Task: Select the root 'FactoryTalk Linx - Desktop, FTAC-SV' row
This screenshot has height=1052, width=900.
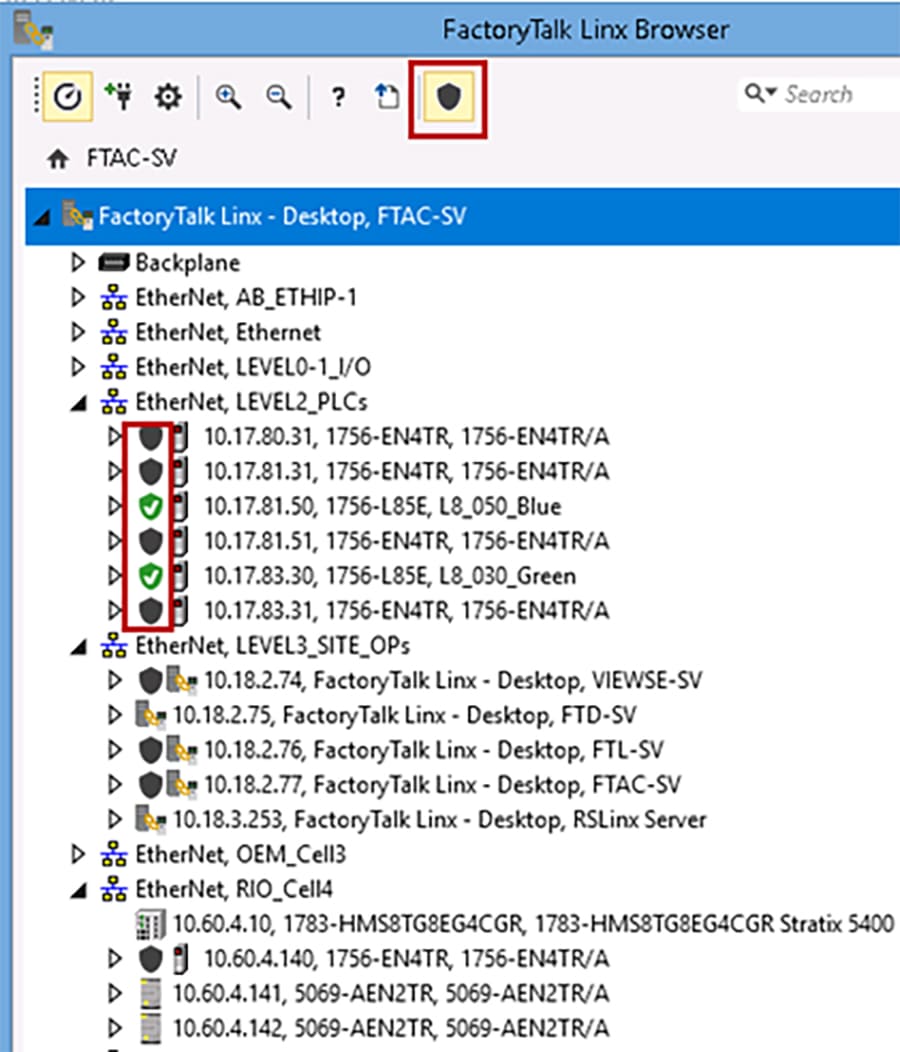Action: (x=462, y=217)
